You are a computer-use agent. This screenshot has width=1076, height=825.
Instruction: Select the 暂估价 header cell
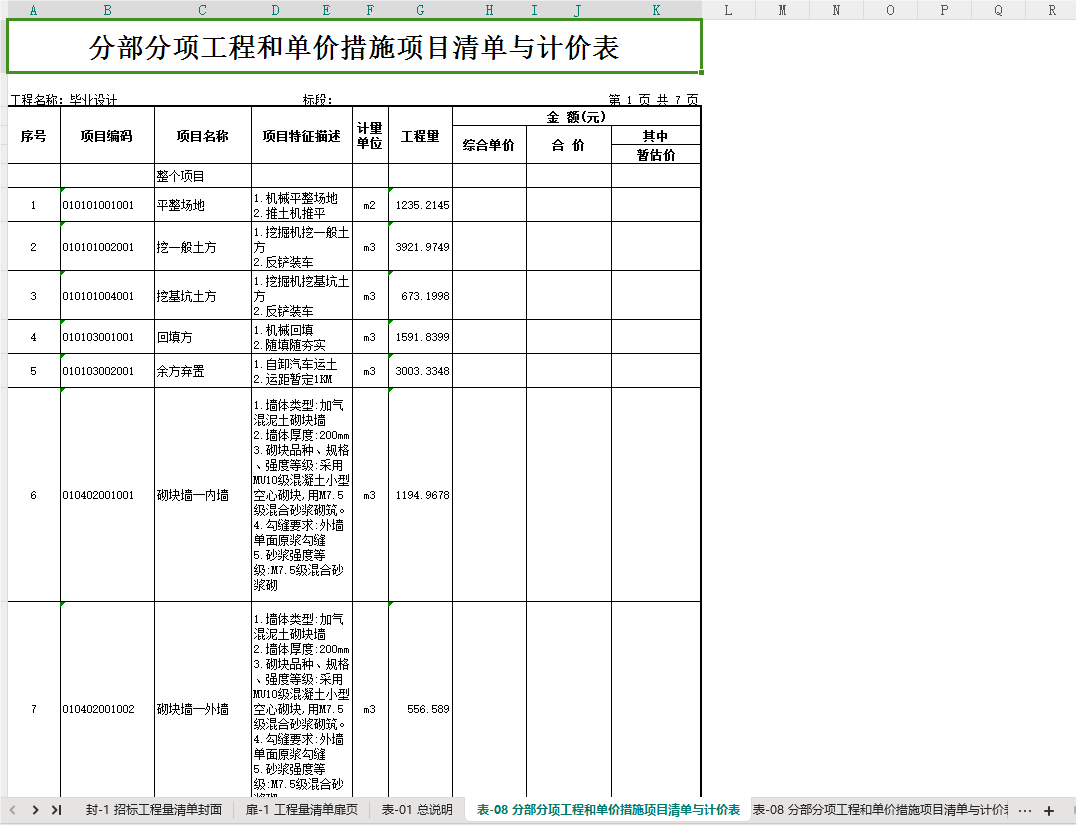point(656,154)
